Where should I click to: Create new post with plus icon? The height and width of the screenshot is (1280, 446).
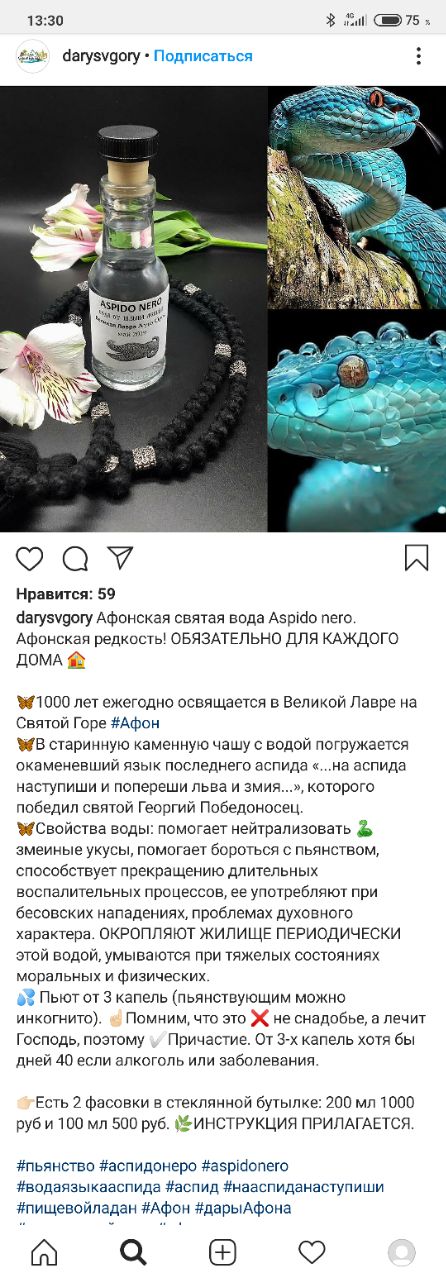222,1251
